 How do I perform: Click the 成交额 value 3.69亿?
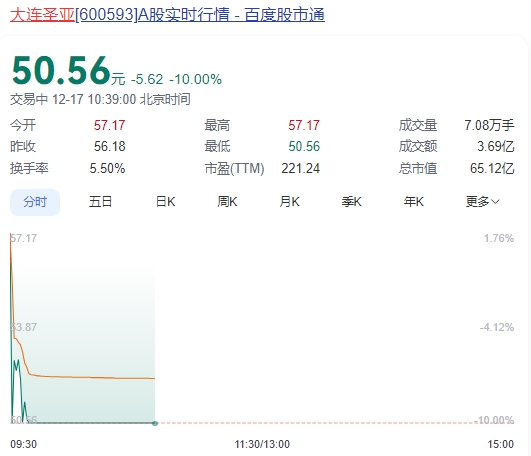pyautogui.click(x=496, y=147)
